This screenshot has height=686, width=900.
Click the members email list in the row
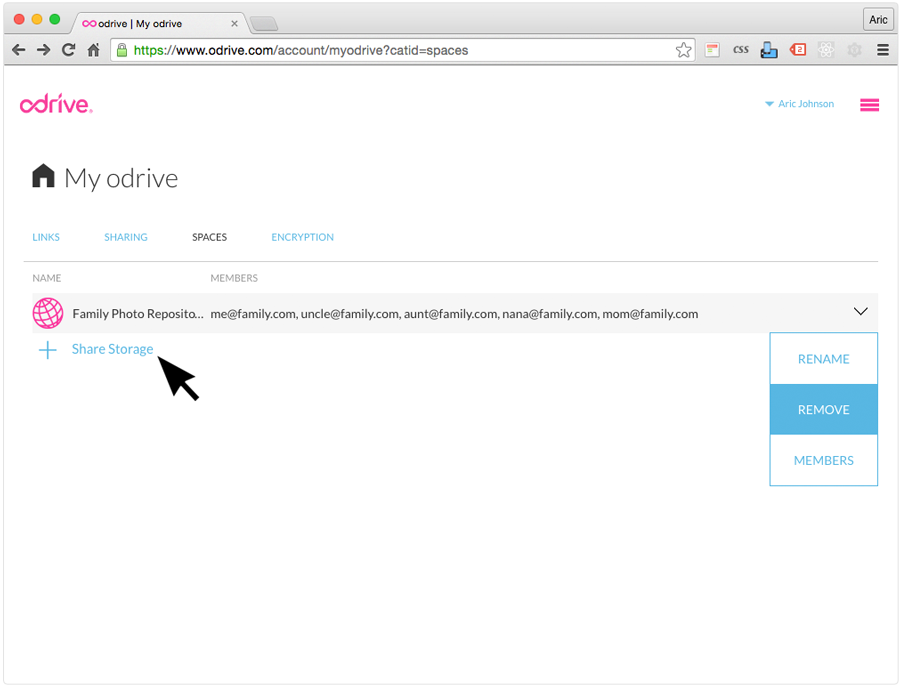pos(454,314)
